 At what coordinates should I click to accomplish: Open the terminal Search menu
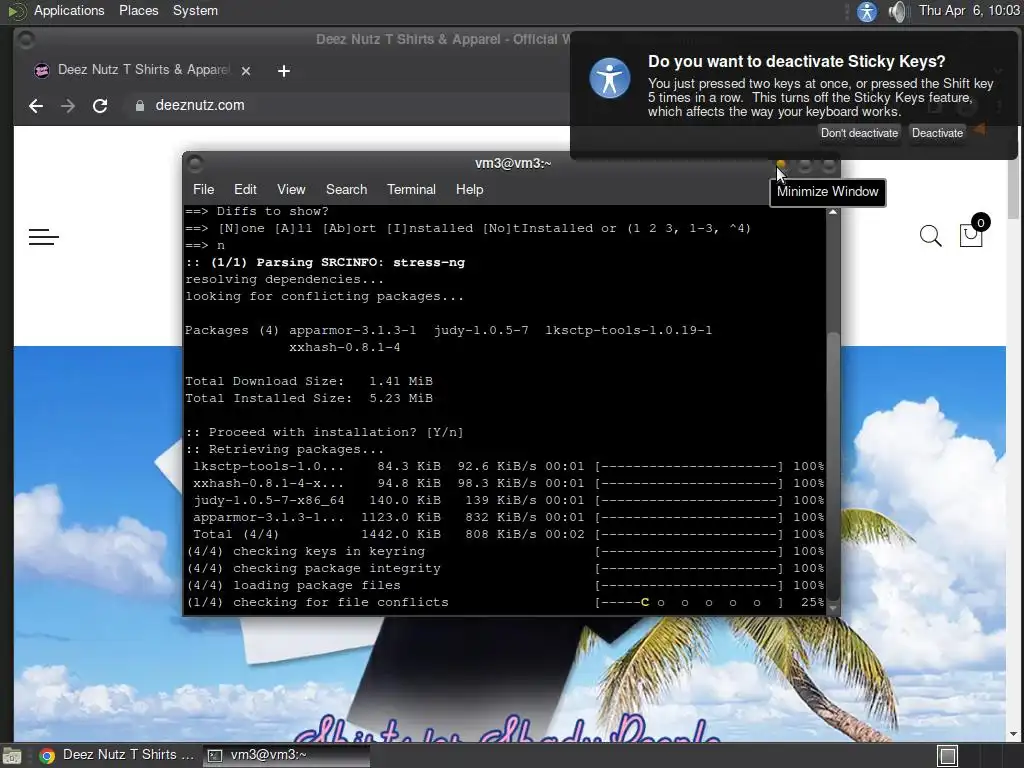(346, 189)
